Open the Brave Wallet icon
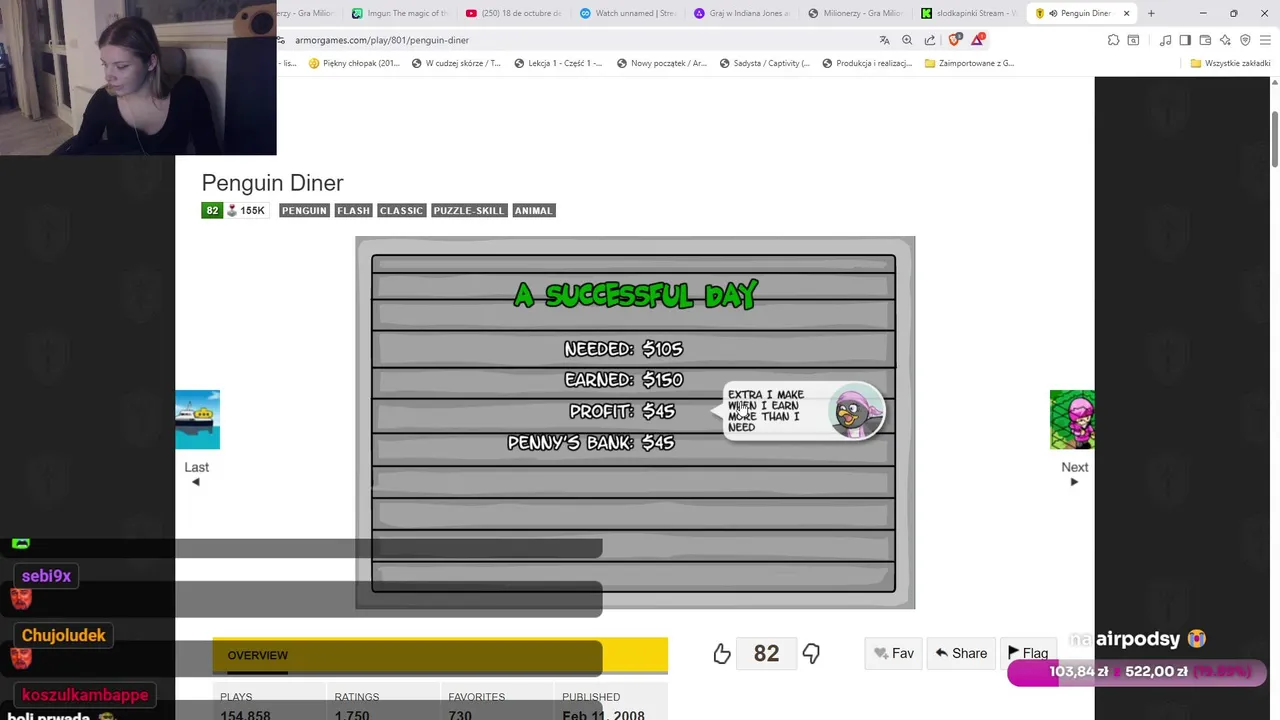Screen dimensions: 1280x720 [1205, 40]
